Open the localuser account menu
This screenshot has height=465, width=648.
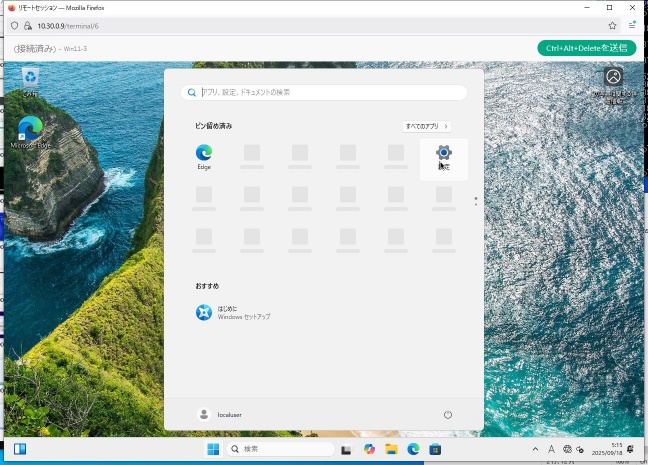pos(220,414)
